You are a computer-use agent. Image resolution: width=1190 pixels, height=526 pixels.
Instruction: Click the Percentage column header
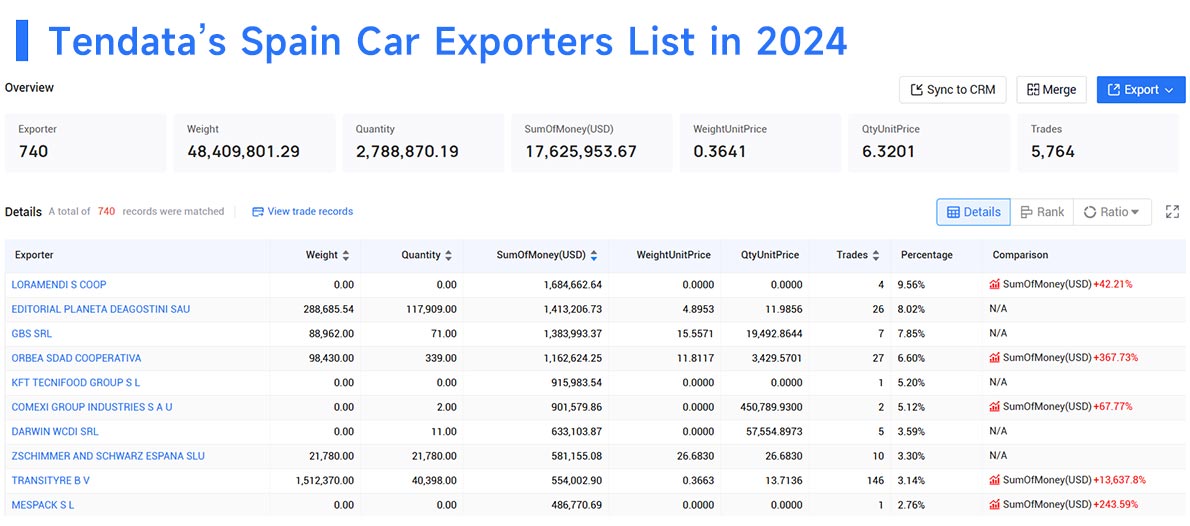(x=927, y=256)
